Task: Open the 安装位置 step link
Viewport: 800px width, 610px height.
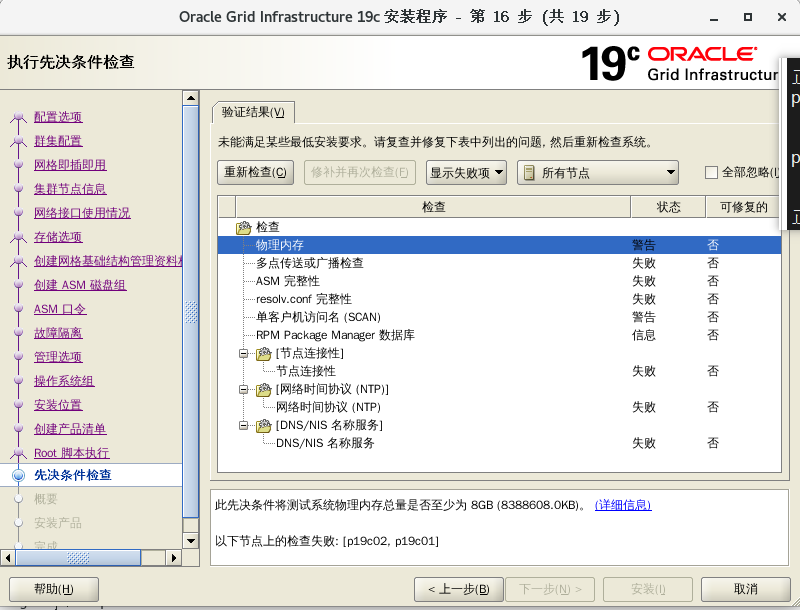Action: [58, 405]
